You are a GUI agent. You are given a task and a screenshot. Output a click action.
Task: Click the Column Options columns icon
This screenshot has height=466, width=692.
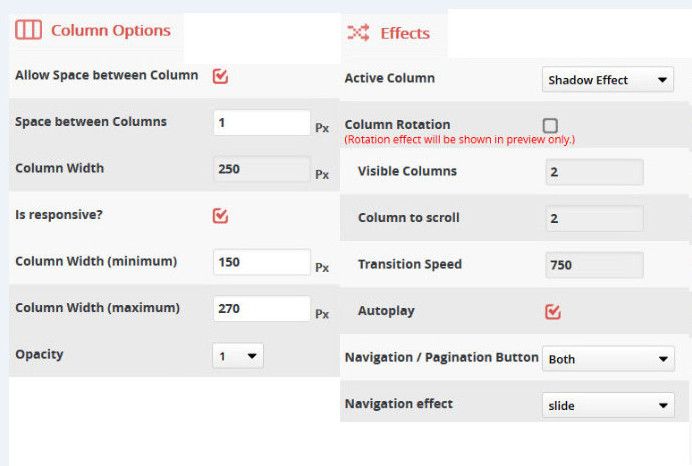[28, 30]
